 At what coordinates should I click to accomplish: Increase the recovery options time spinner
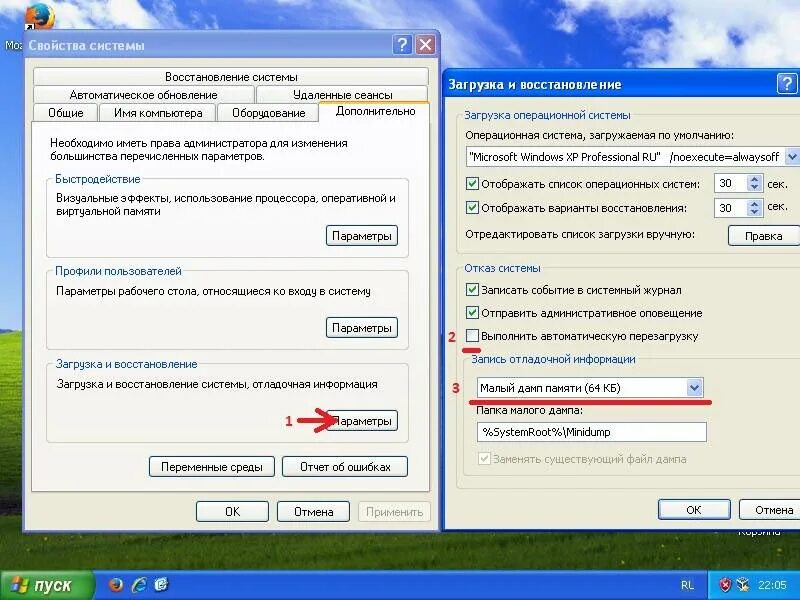coord(755,204)
